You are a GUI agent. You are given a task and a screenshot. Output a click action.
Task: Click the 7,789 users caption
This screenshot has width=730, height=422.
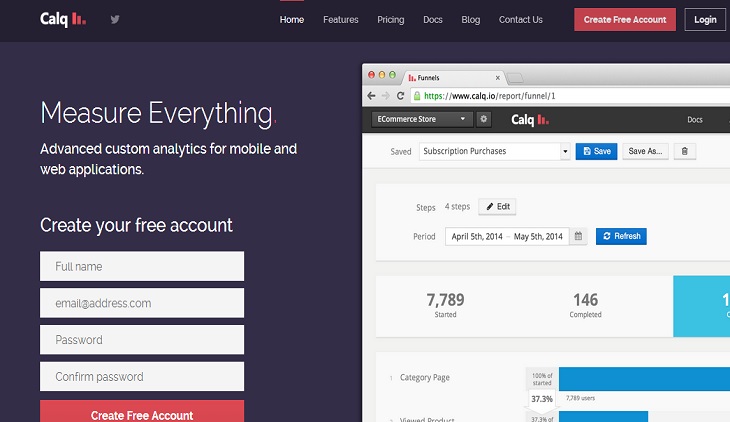581,398
